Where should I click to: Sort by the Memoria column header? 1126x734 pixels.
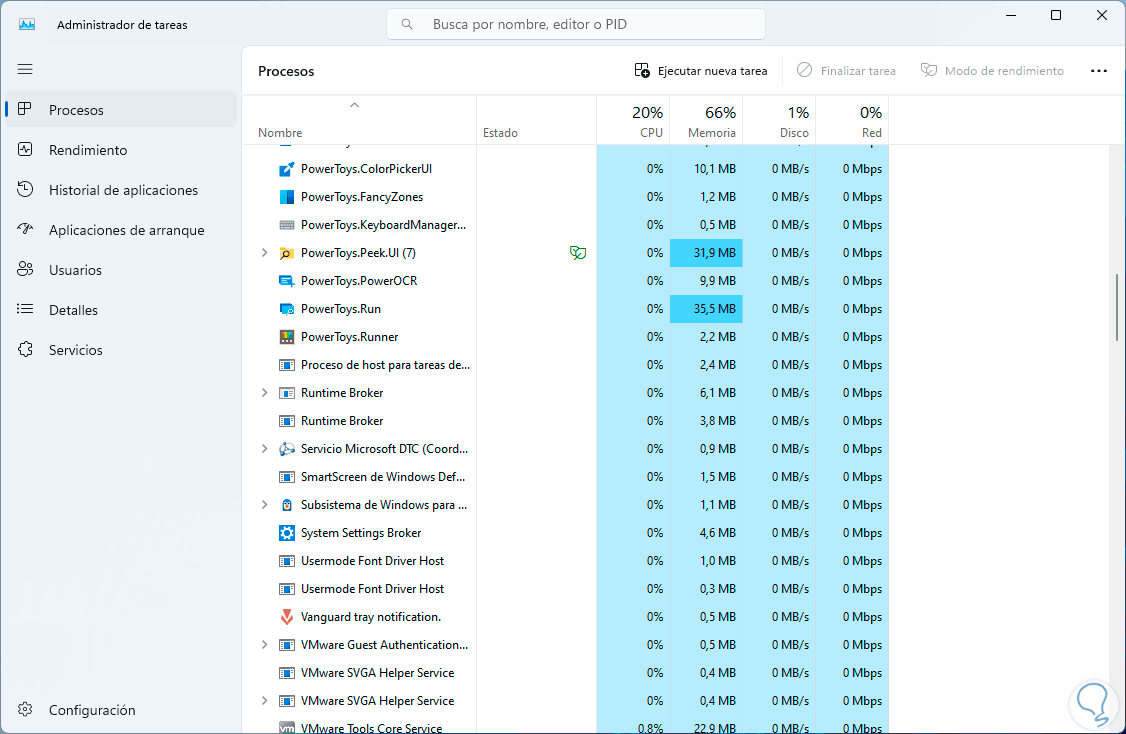[x=707, y=121]
